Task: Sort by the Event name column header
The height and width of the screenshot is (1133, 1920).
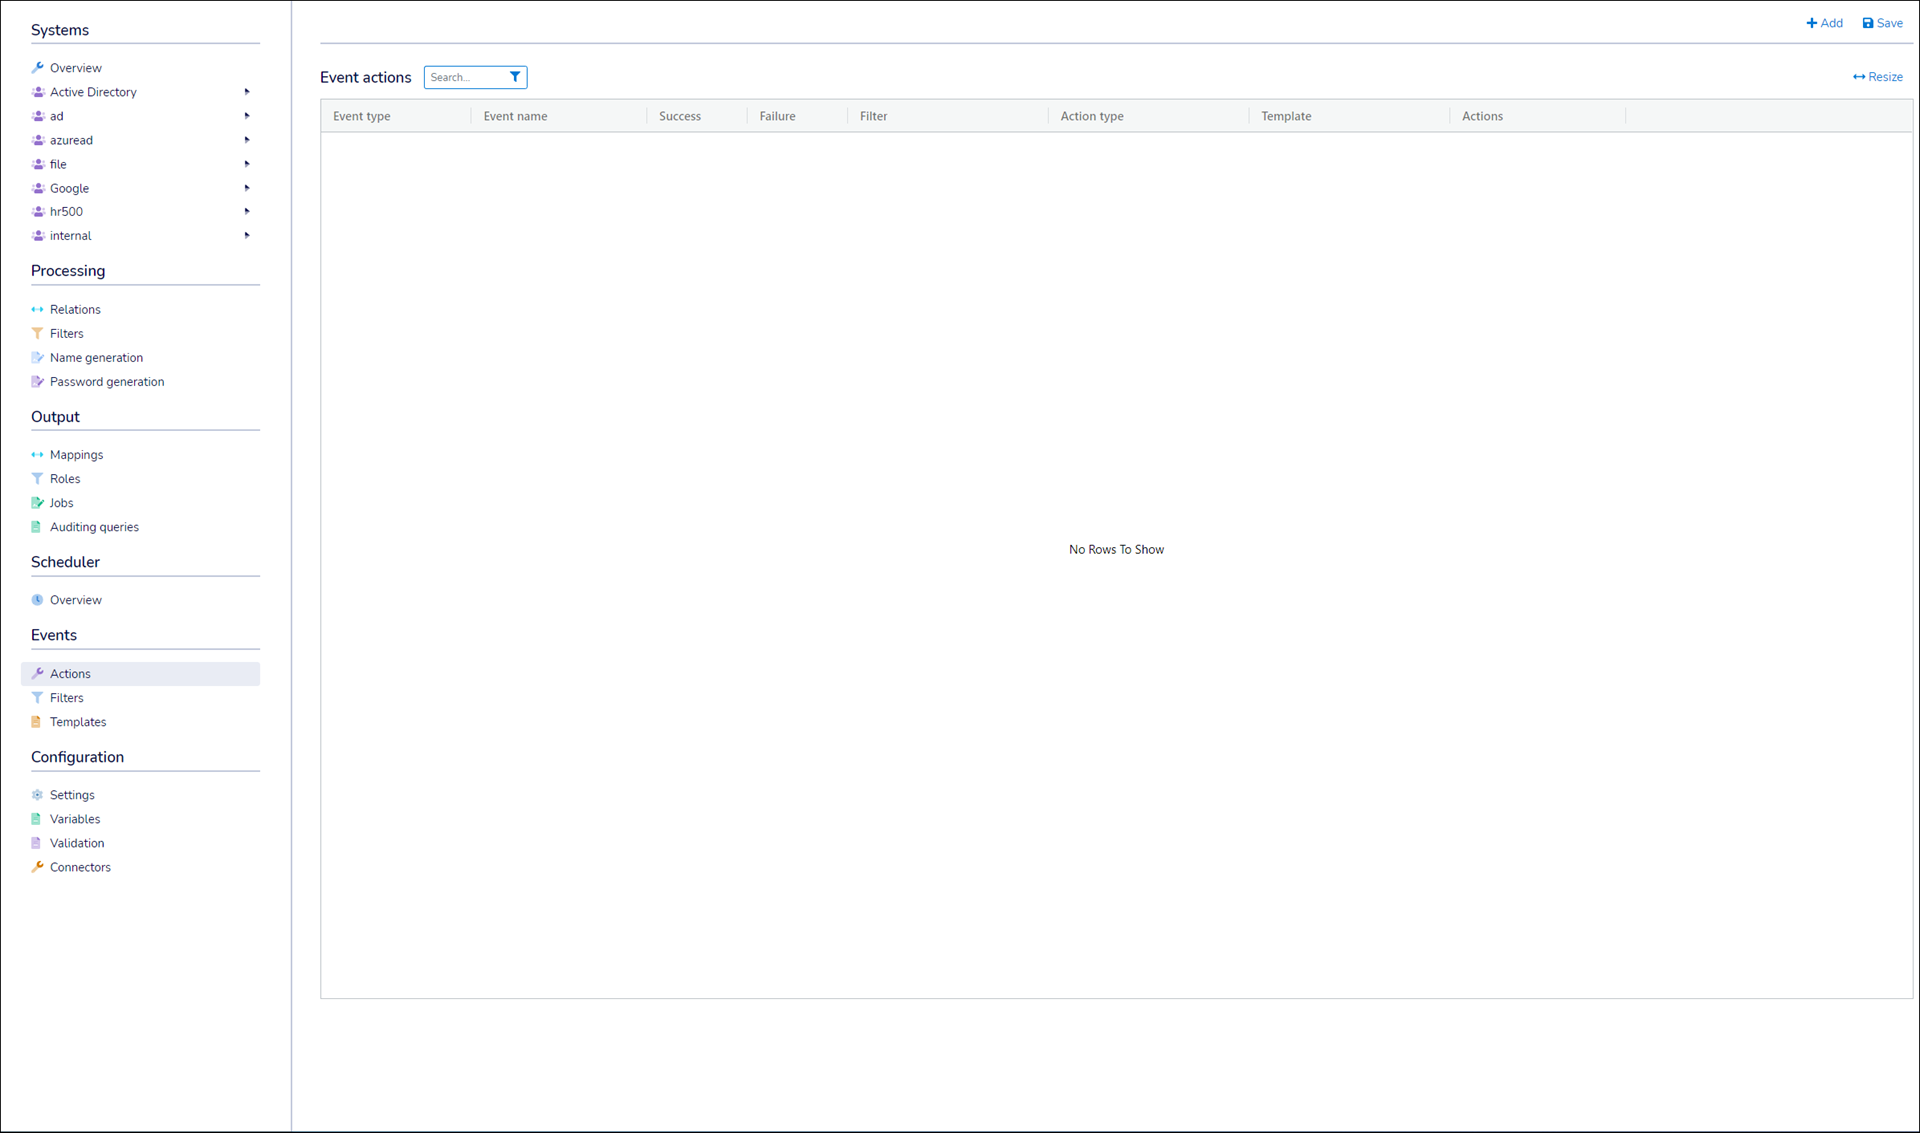Action: [x=515, y=116]
